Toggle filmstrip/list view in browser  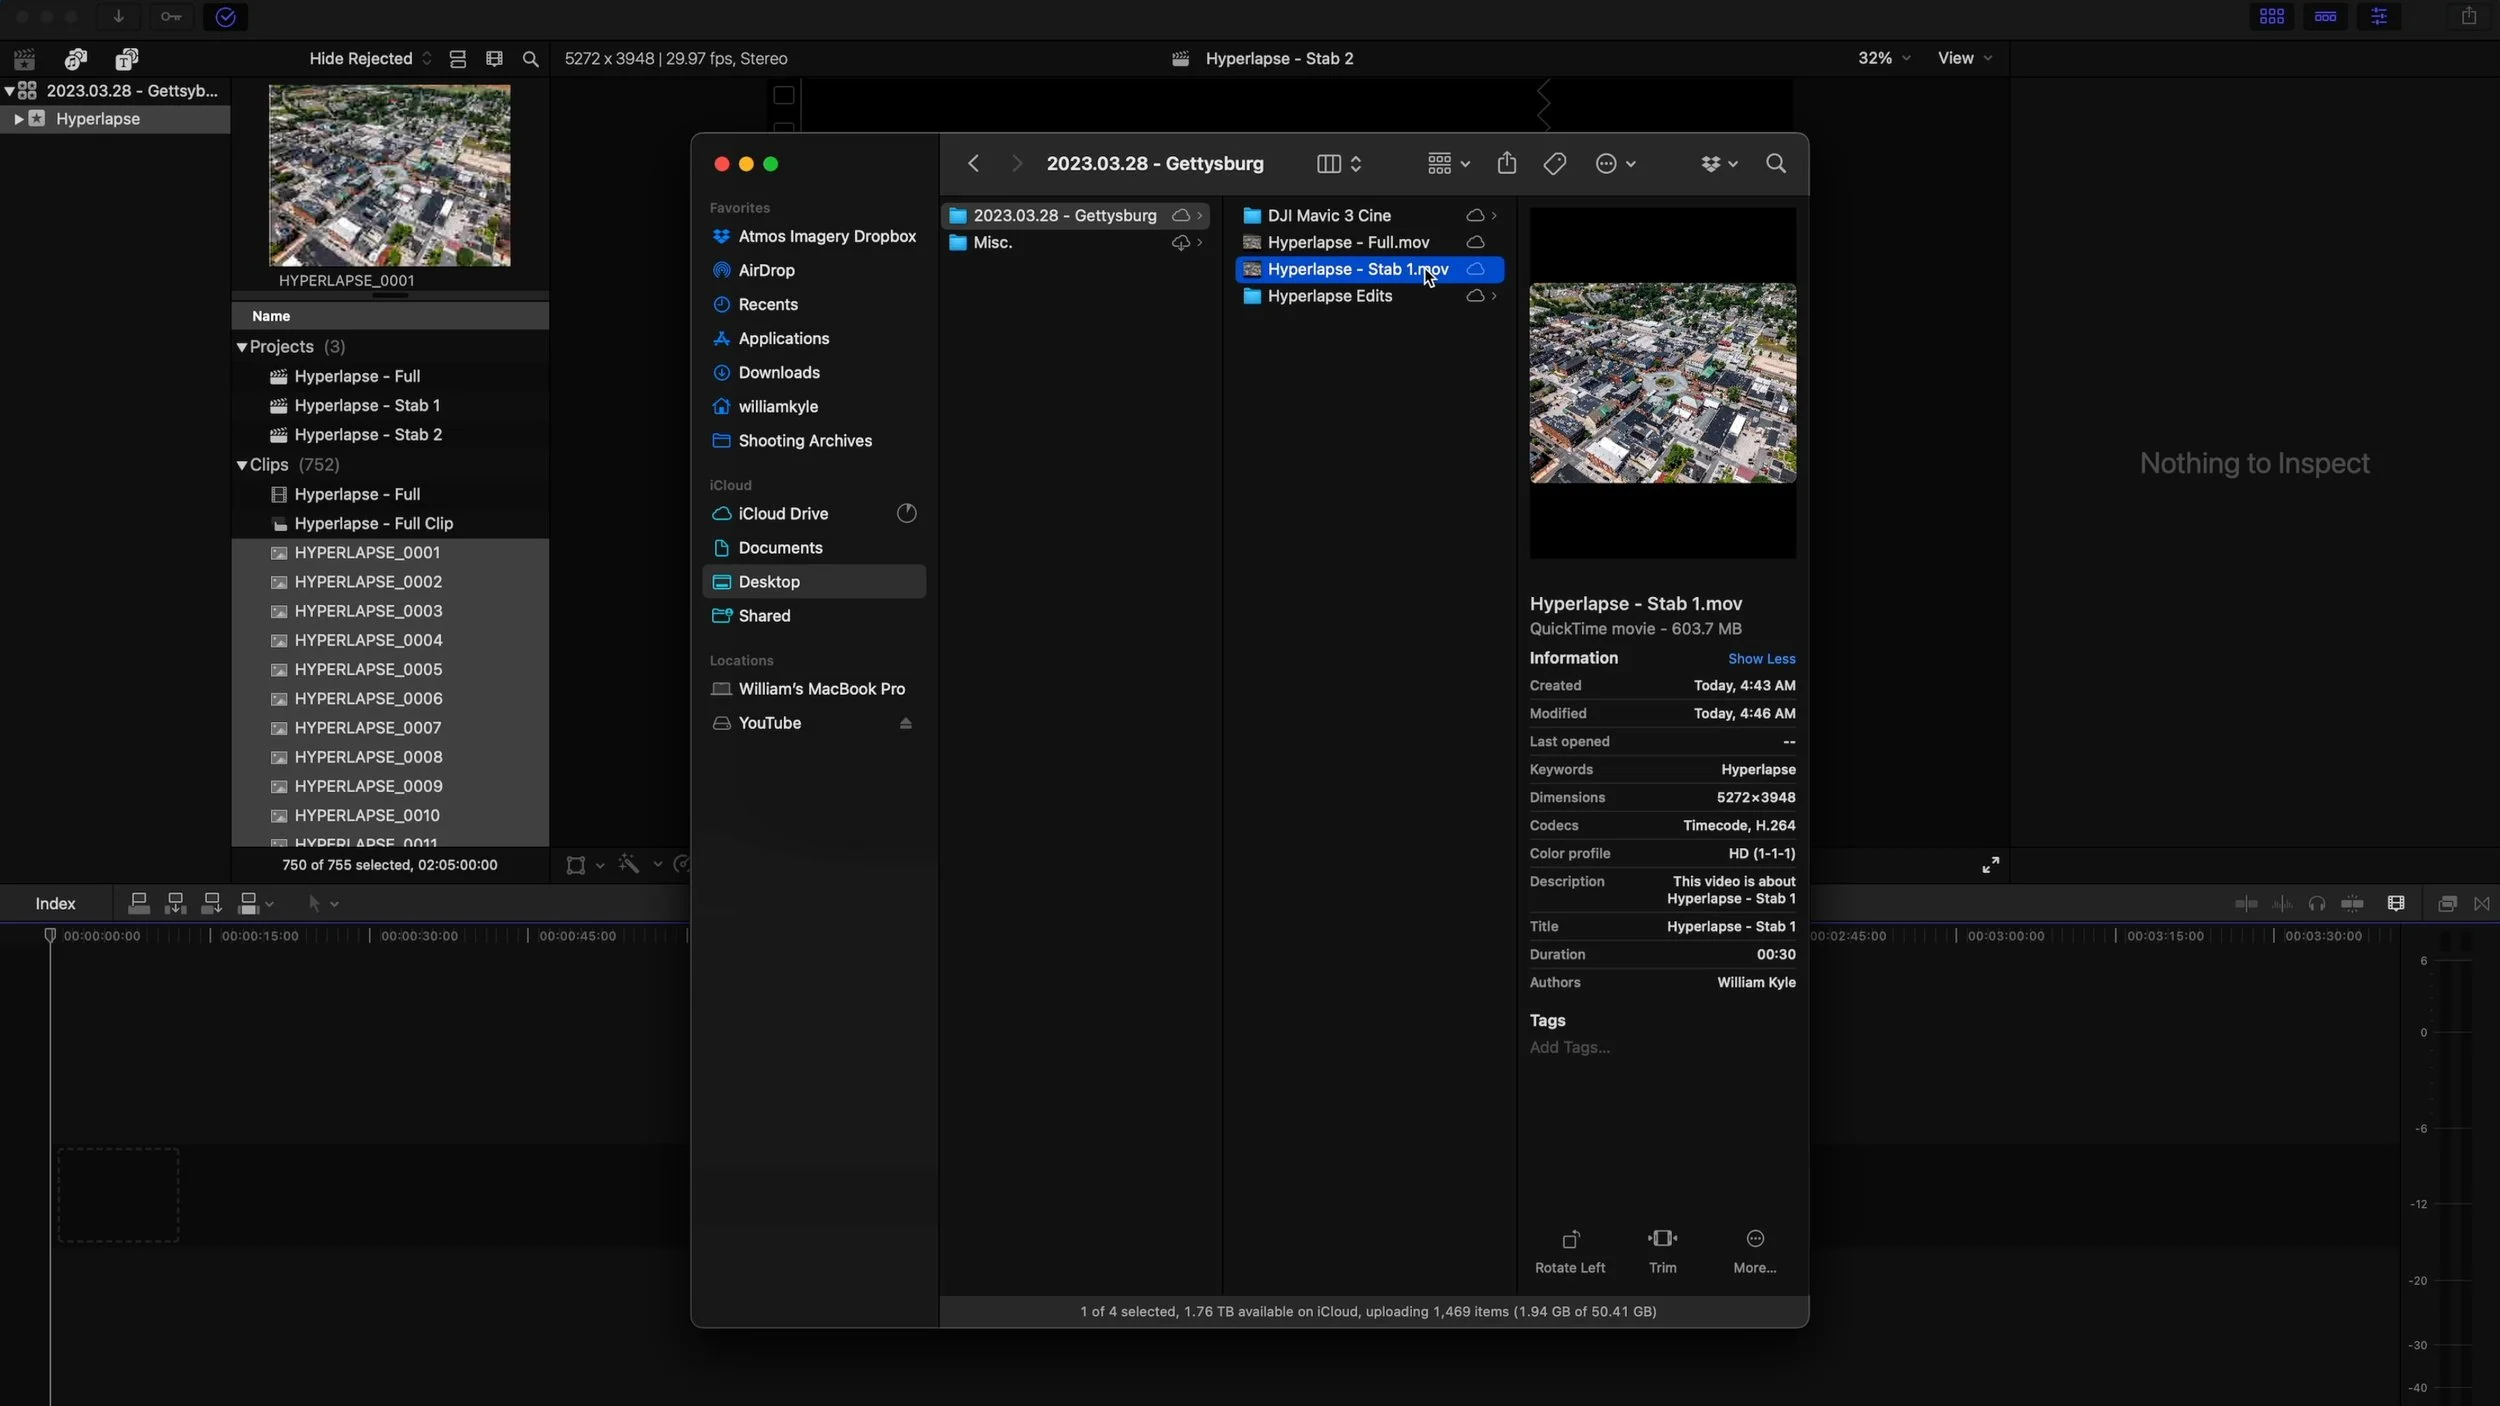[x=458, y=59]
